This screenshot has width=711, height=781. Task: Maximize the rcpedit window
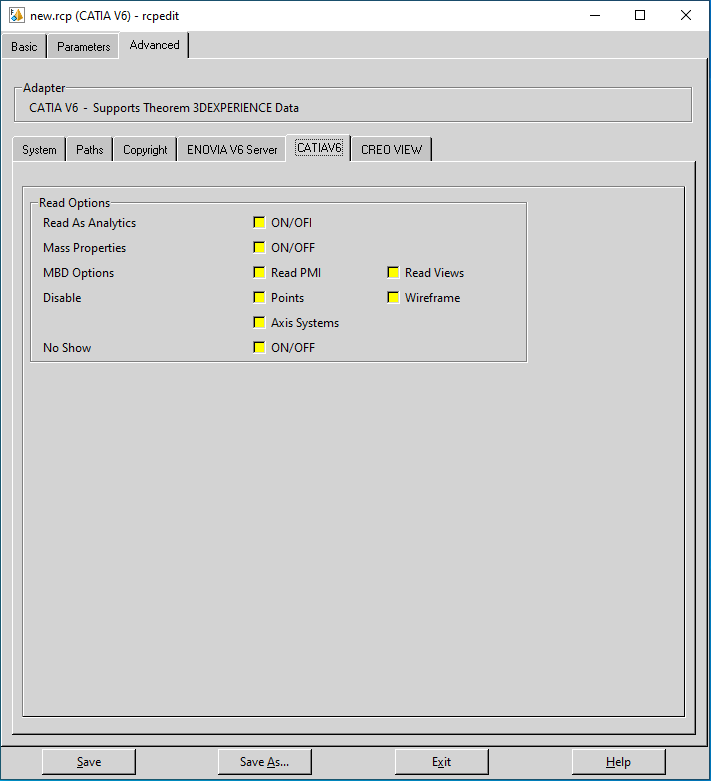[640, 15]
